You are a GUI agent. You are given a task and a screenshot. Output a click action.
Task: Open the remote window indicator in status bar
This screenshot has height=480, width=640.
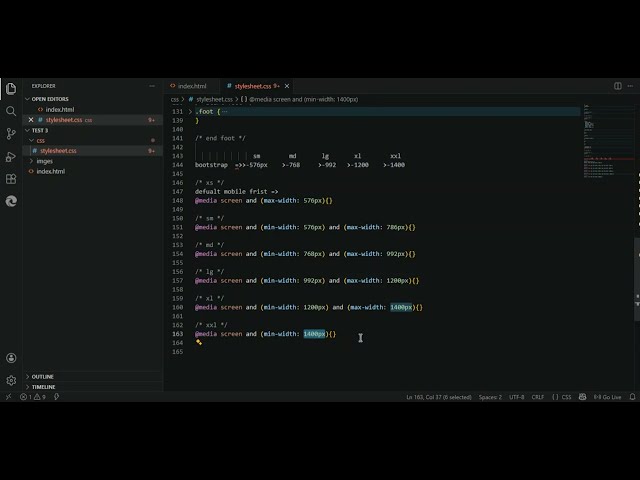coord(8,397)
